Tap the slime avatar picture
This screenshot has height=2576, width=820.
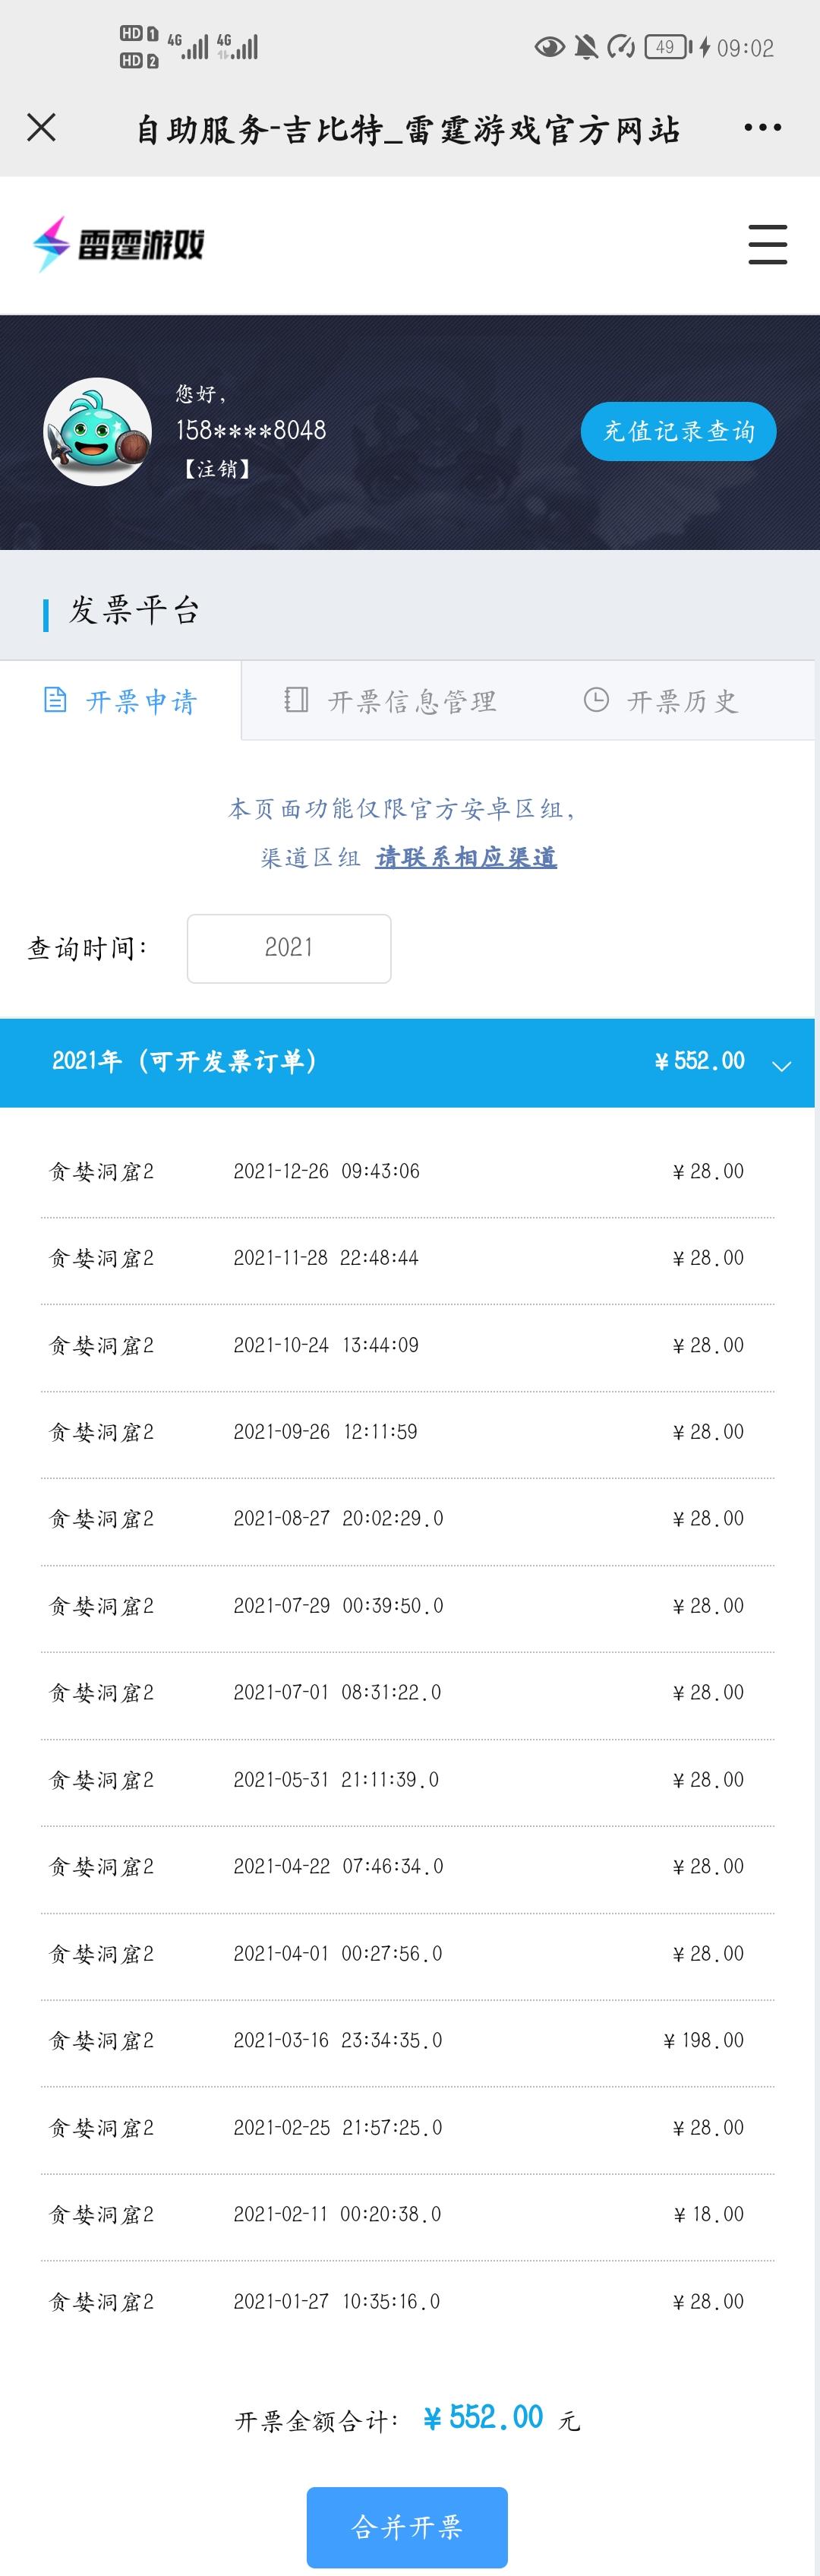pos(97,432)
